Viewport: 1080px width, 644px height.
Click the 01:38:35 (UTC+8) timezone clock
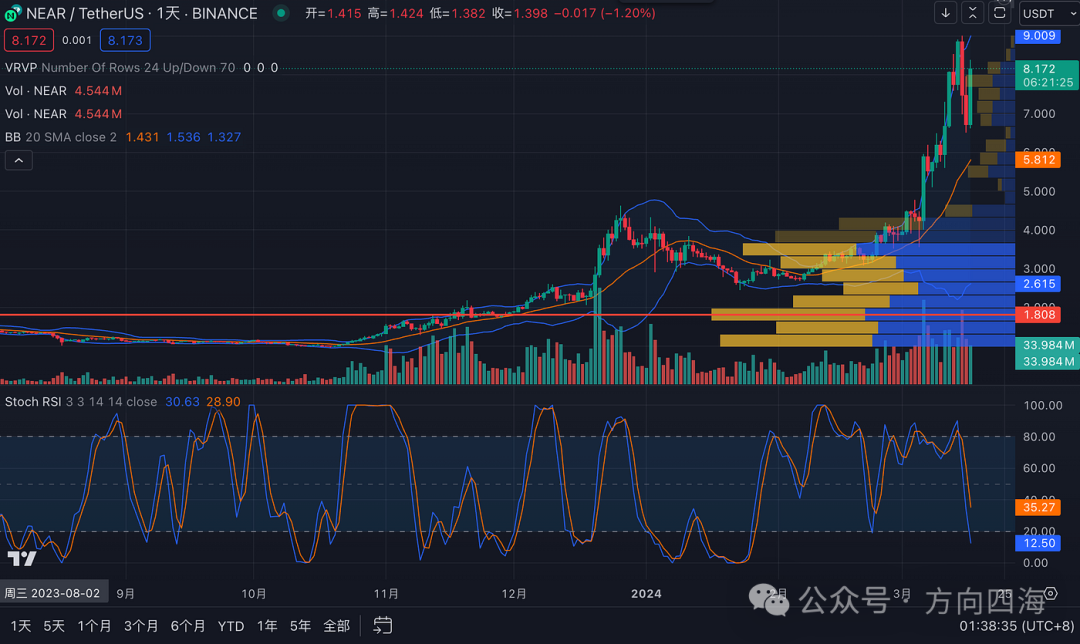(x=1017, y=626)
